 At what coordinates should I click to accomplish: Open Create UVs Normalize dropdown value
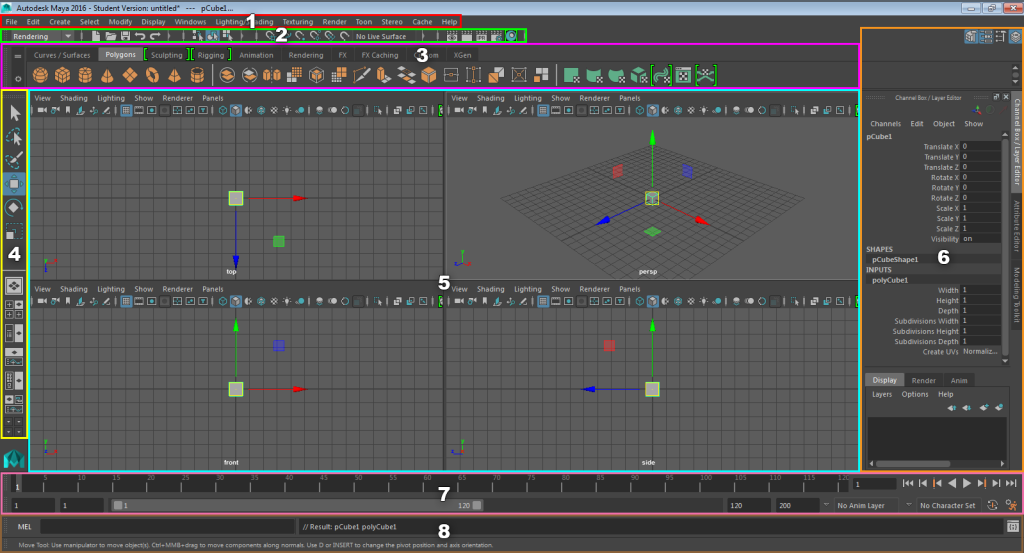(980, 352)
